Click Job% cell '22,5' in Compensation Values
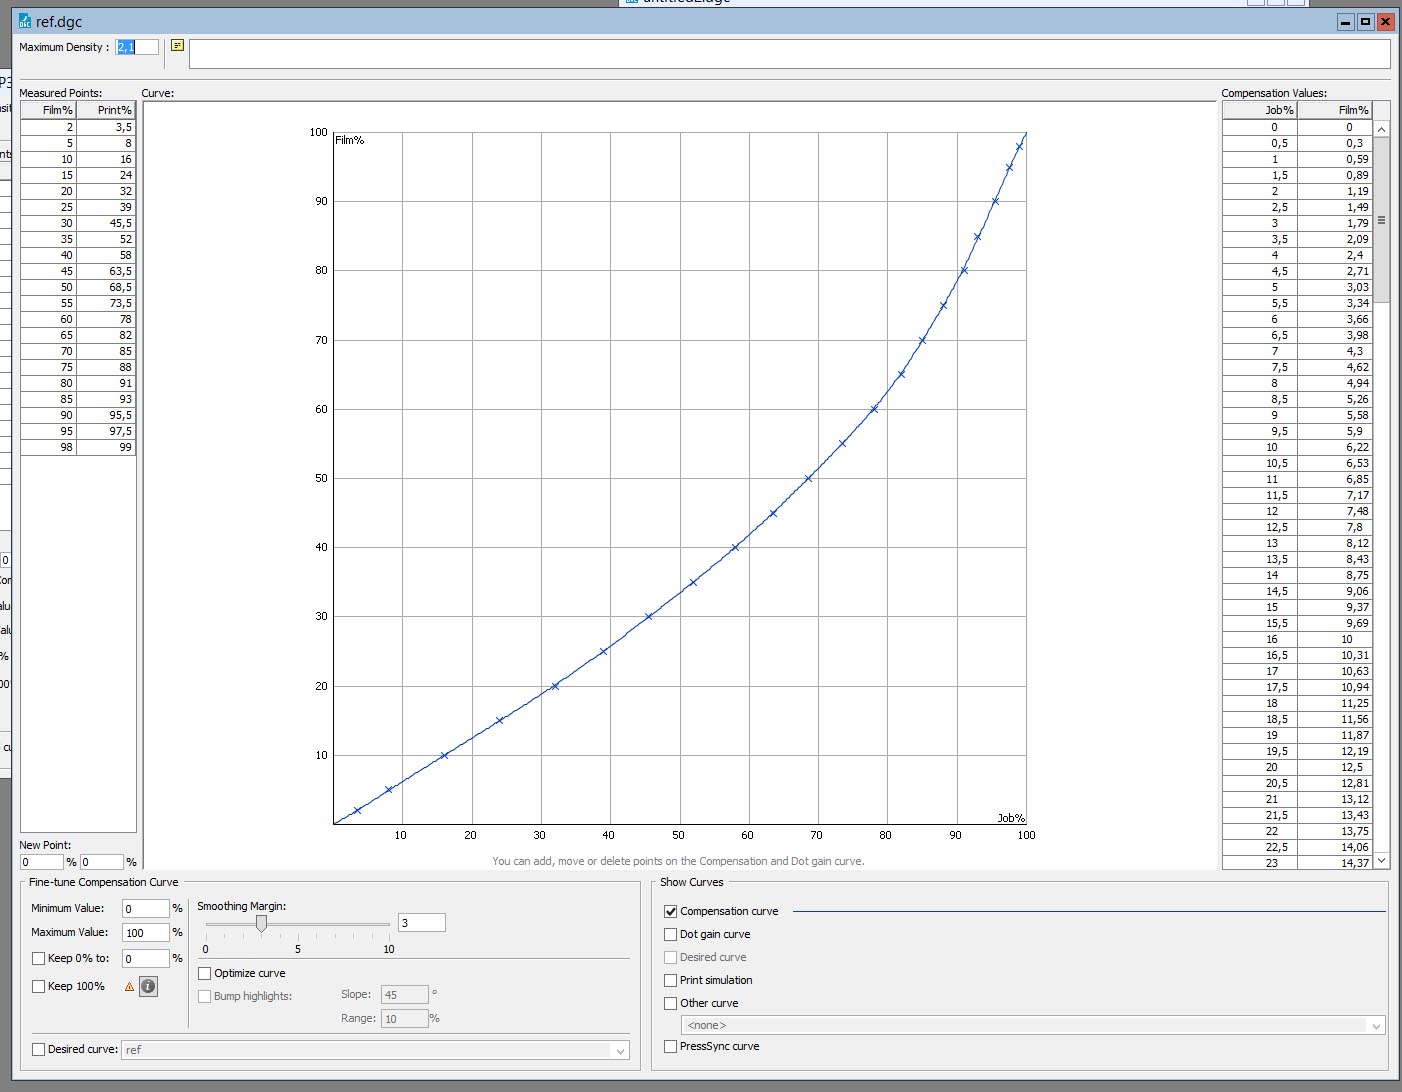 click(x=1260, y=847)
